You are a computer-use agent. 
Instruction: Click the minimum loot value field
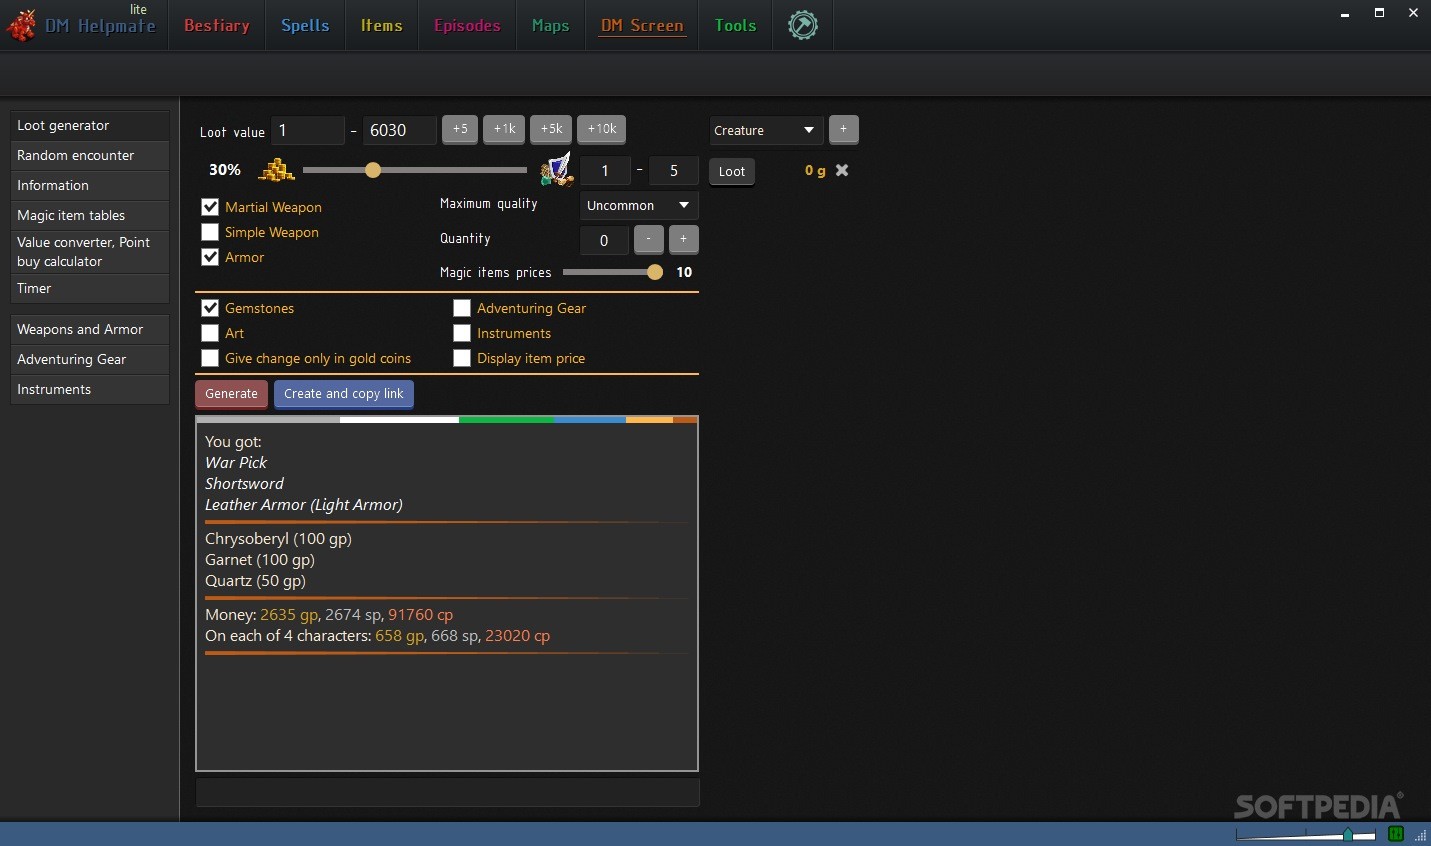(308, 130)
